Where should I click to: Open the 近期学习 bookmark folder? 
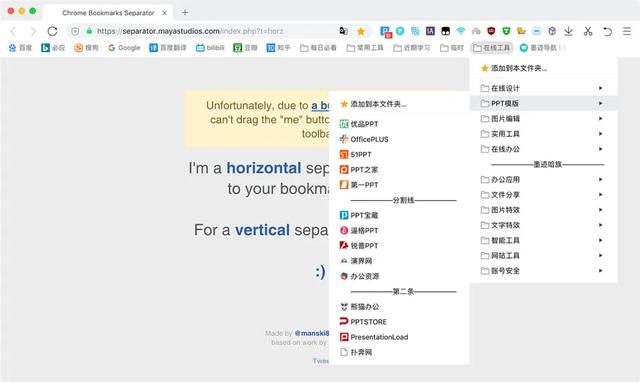412,48
